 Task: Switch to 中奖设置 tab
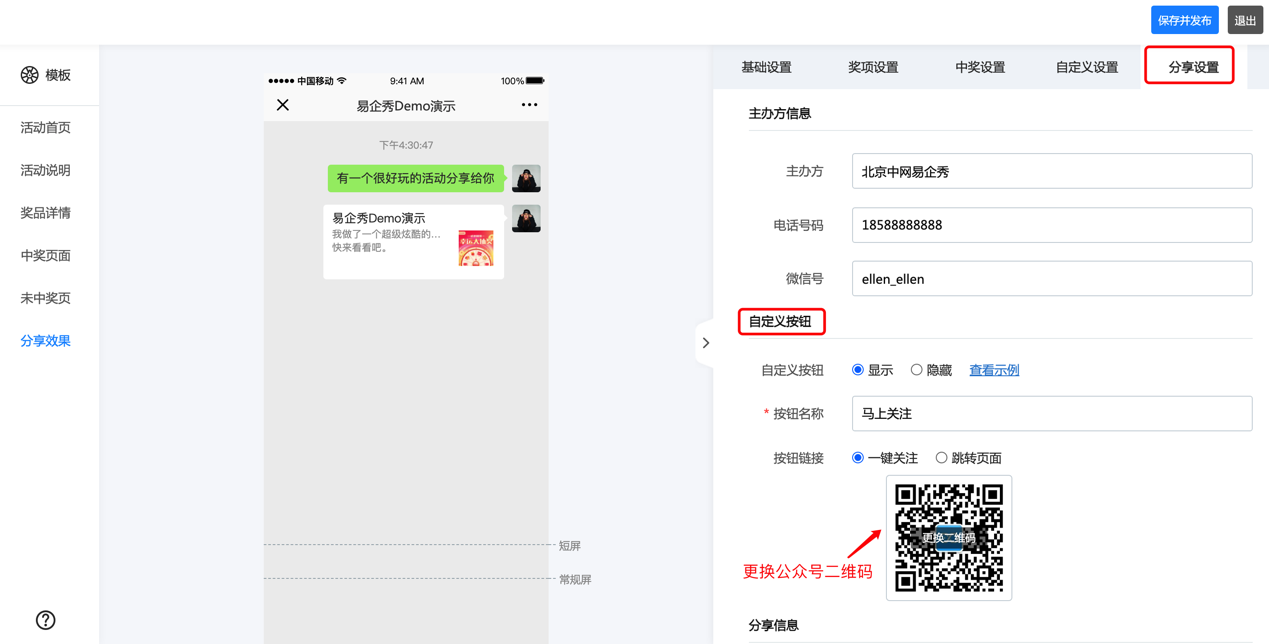point(980,67)
